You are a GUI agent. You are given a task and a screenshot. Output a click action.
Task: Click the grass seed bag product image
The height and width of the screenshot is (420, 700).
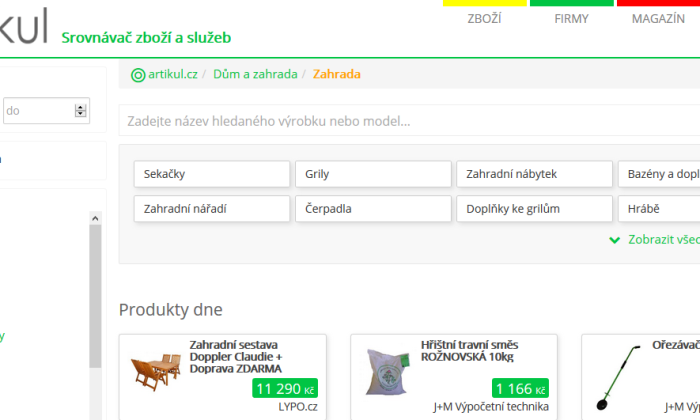coord(388,372)
